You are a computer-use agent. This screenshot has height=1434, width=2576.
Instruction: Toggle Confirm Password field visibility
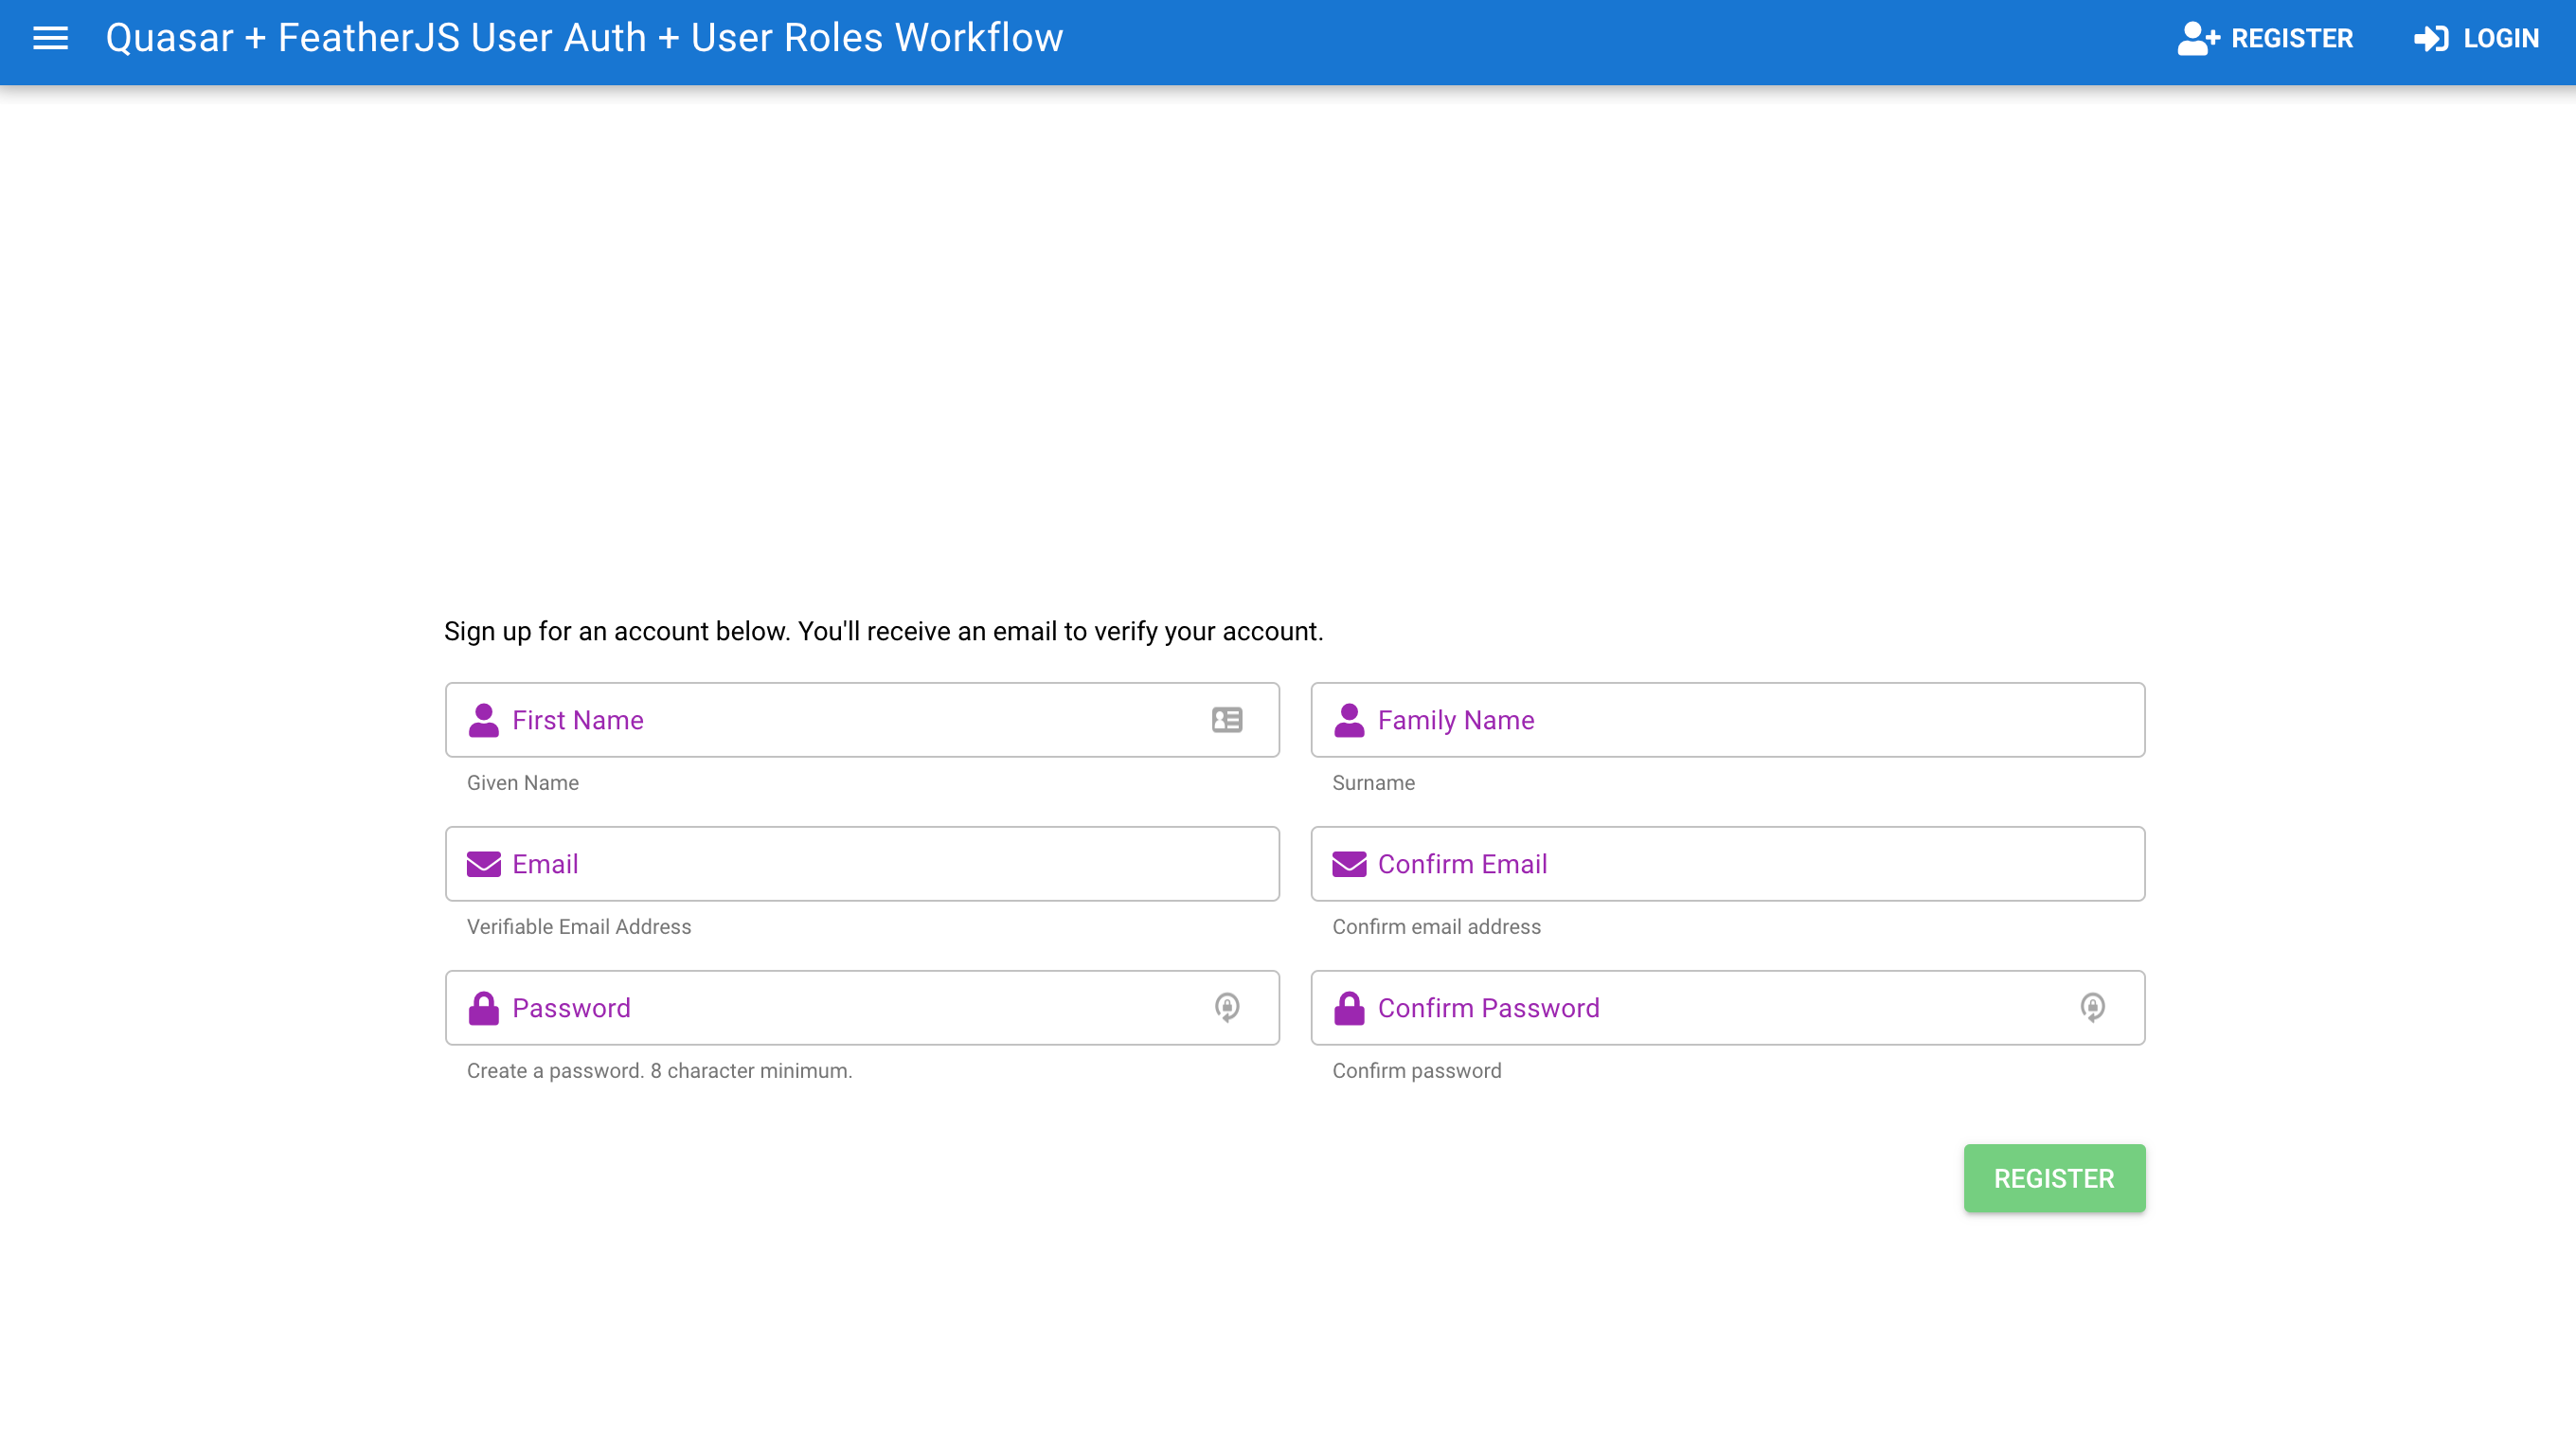2092,1007
